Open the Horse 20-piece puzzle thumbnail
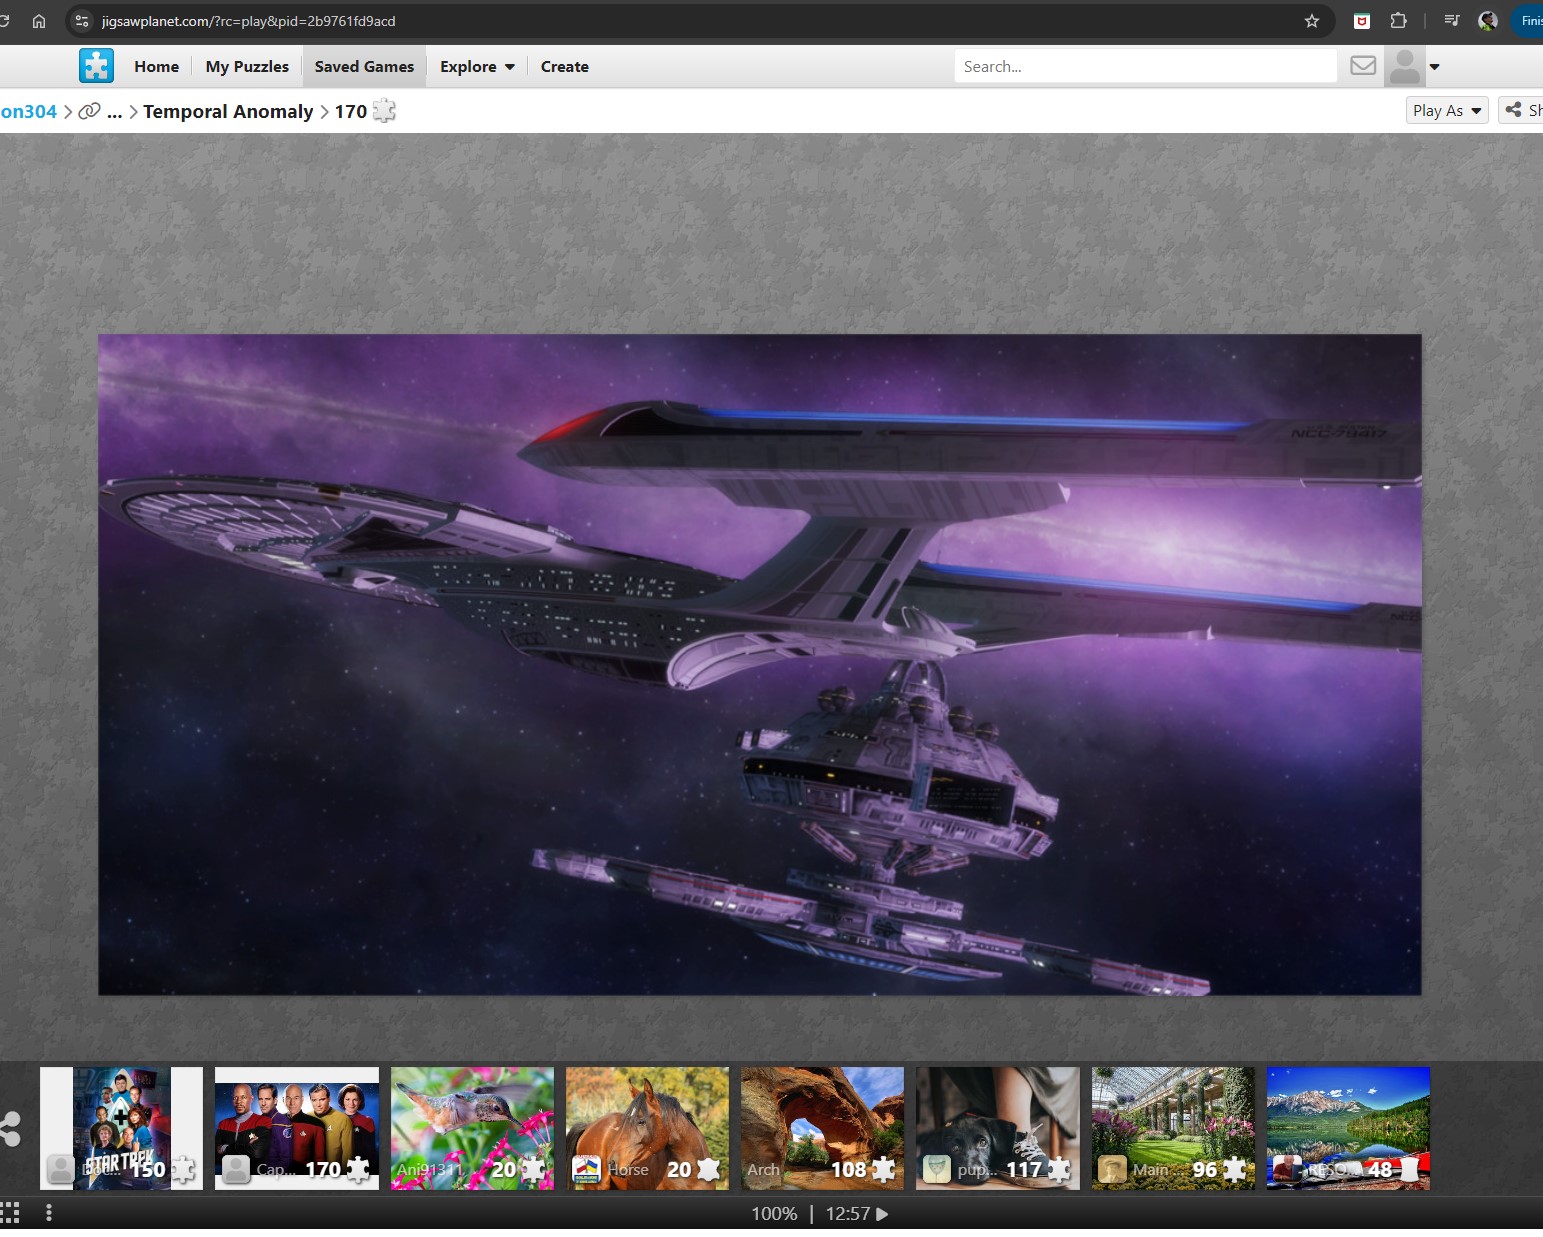The height and width of the screenshot is (1237, 1543). 647,1128
